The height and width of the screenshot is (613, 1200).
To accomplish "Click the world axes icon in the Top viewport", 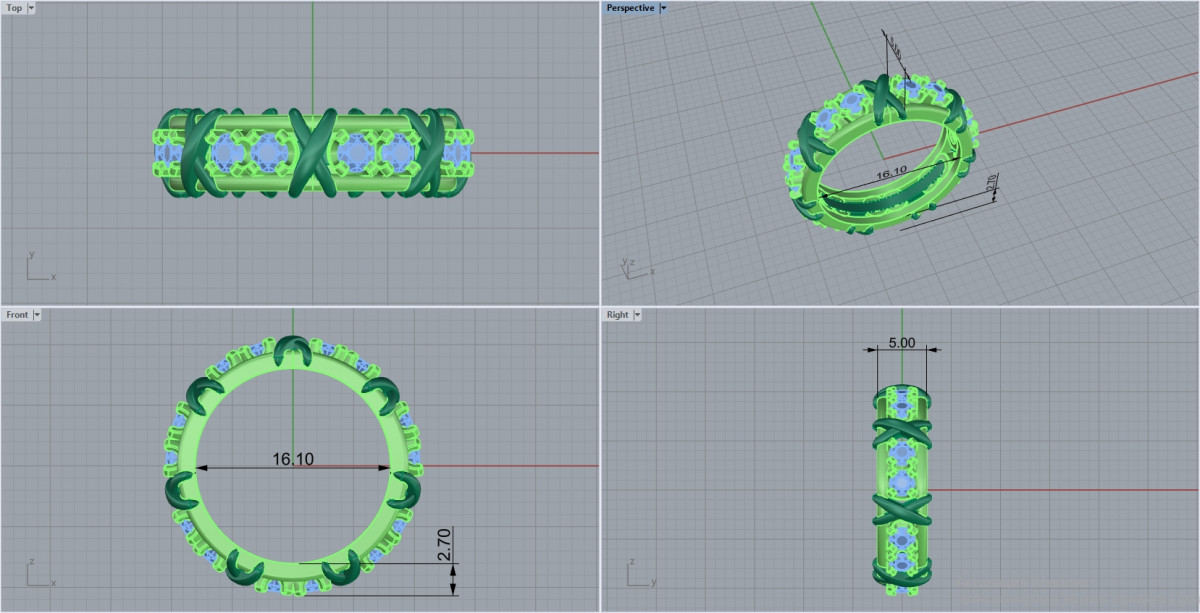I will point(40,267).
